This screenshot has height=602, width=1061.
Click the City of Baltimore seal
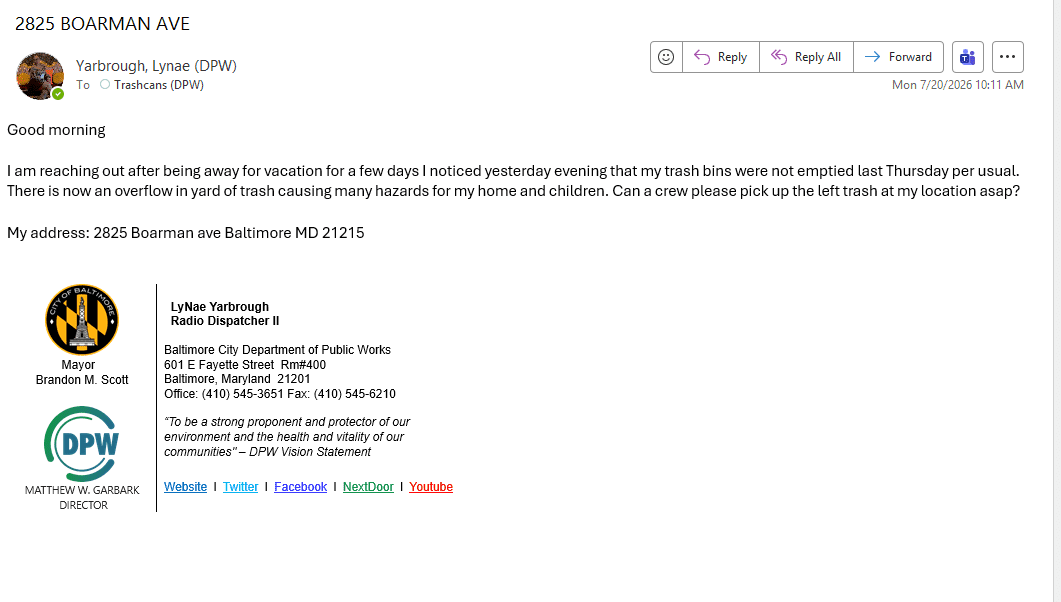[82, 319]
